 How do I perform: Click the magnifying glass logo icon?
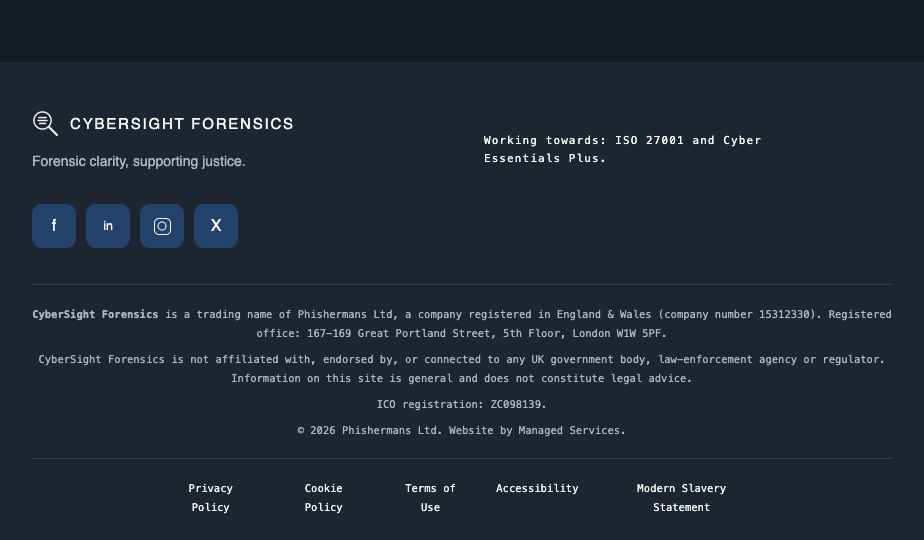tap(45, 123)
